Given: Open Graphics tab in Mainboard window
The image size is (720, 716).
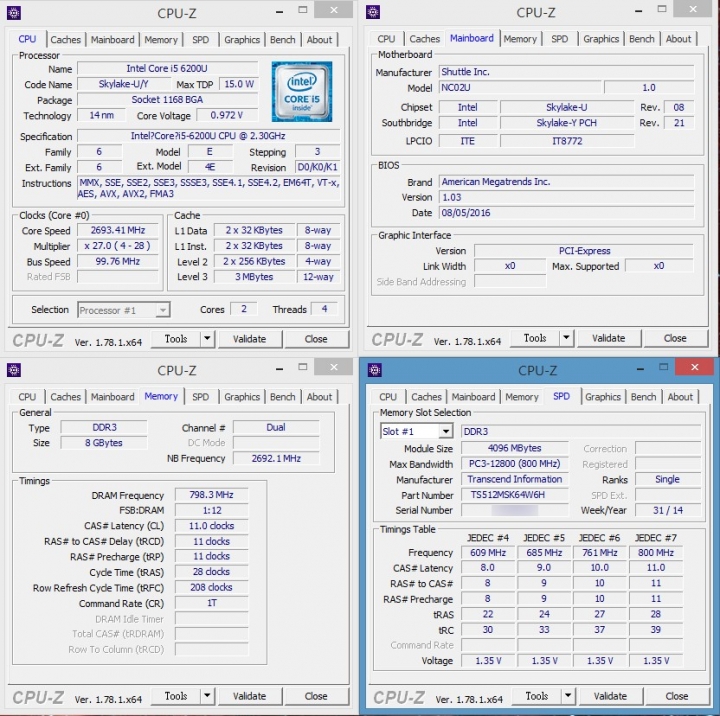Looking at the screenshot, I should pyautogui.click(x=601, y=39).
